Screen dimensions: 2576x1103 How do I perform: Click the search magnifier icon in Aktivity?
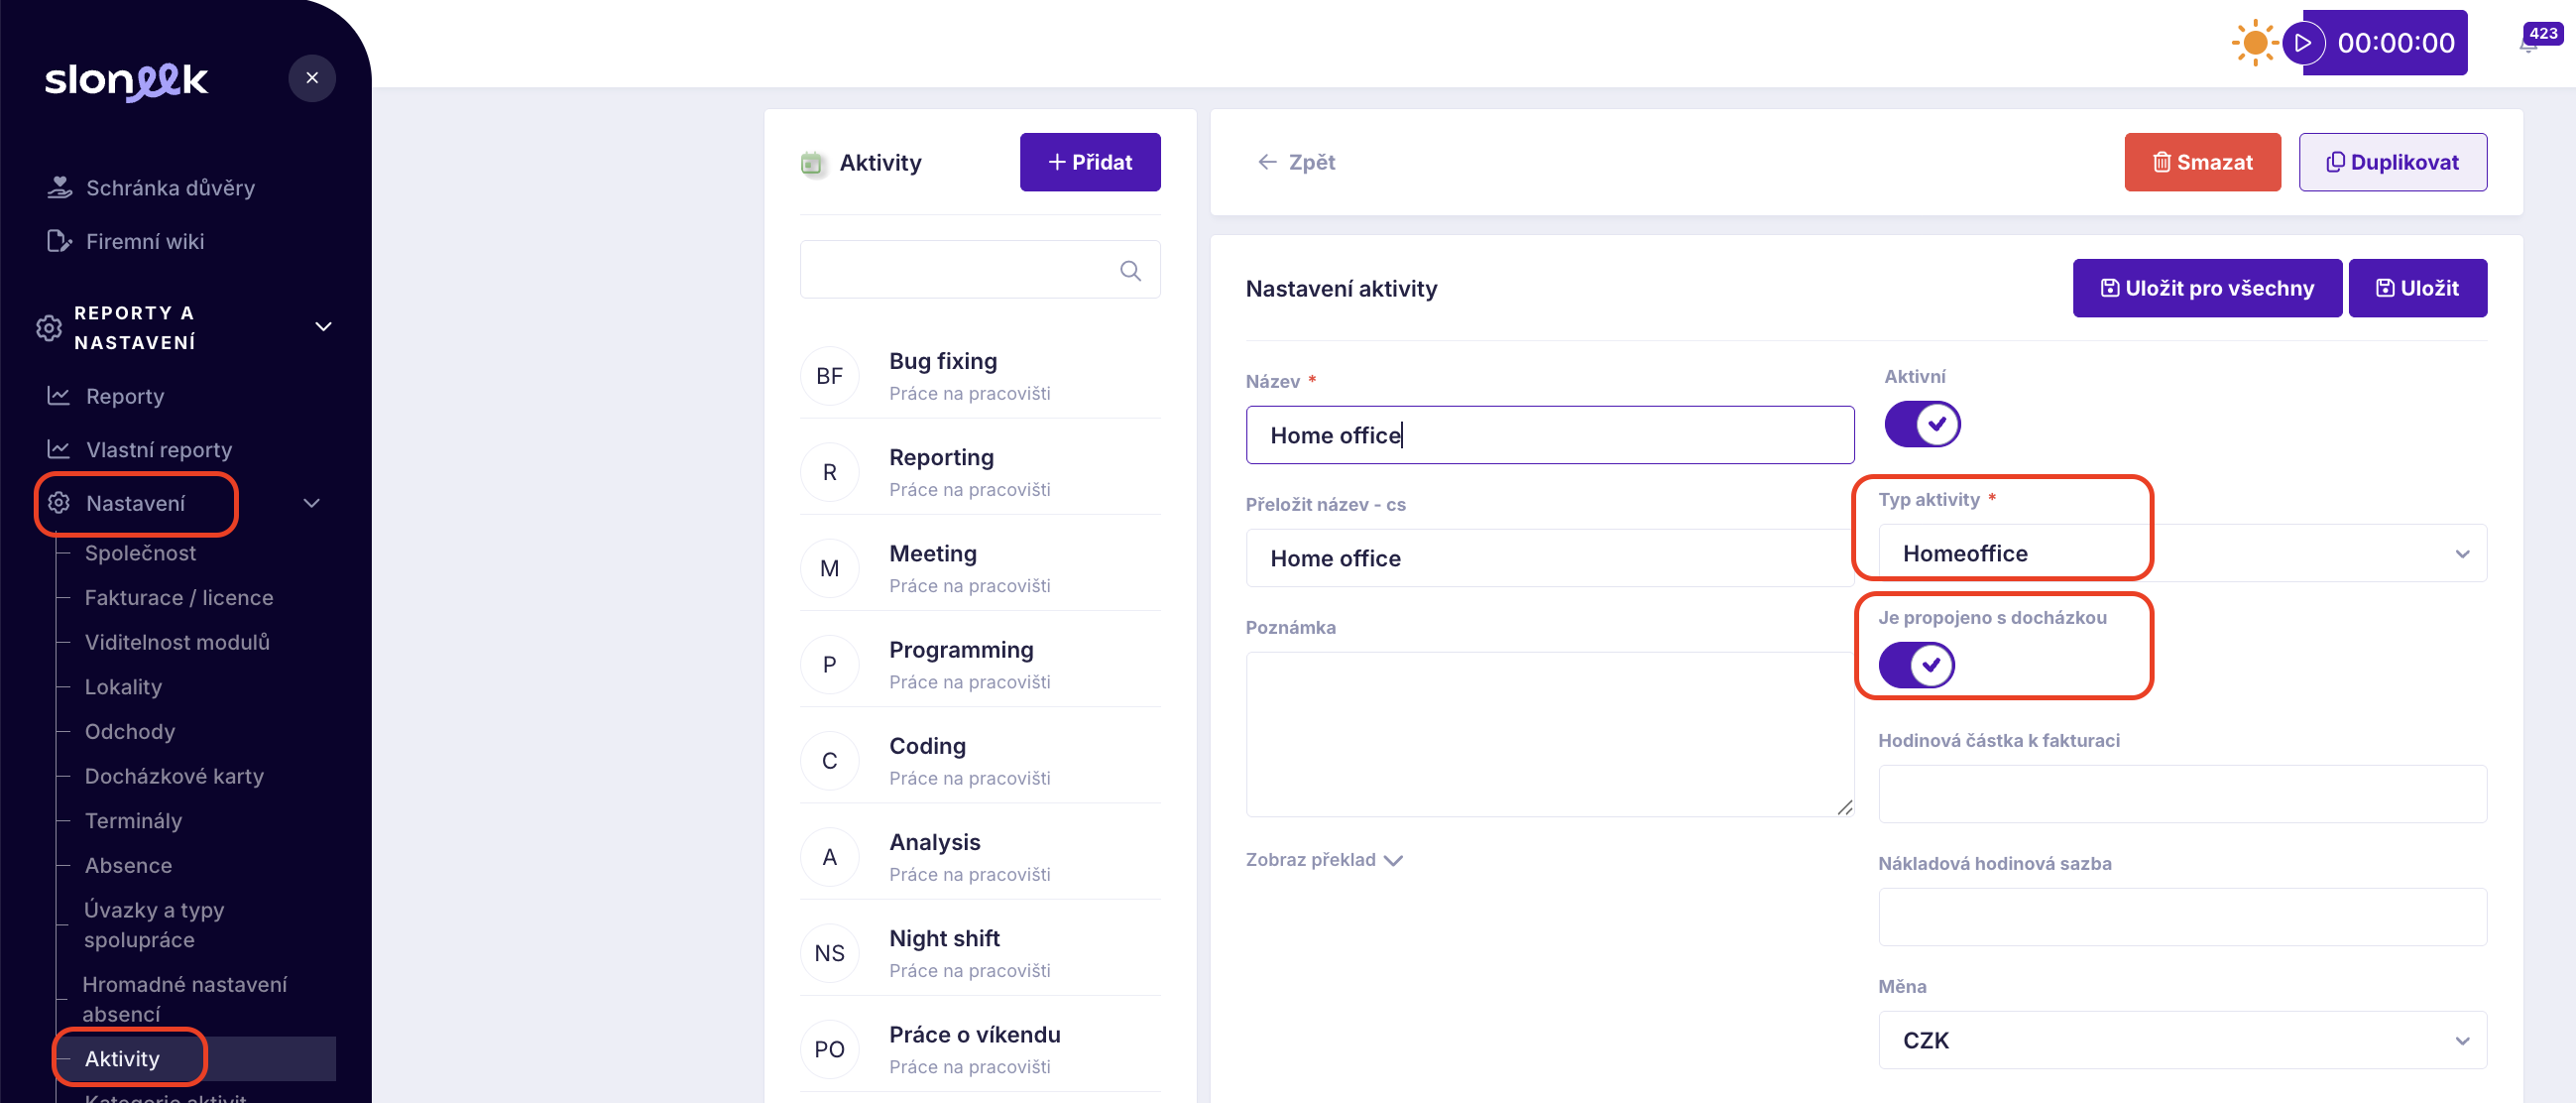pyautogui.click(x=1130, y=270)
